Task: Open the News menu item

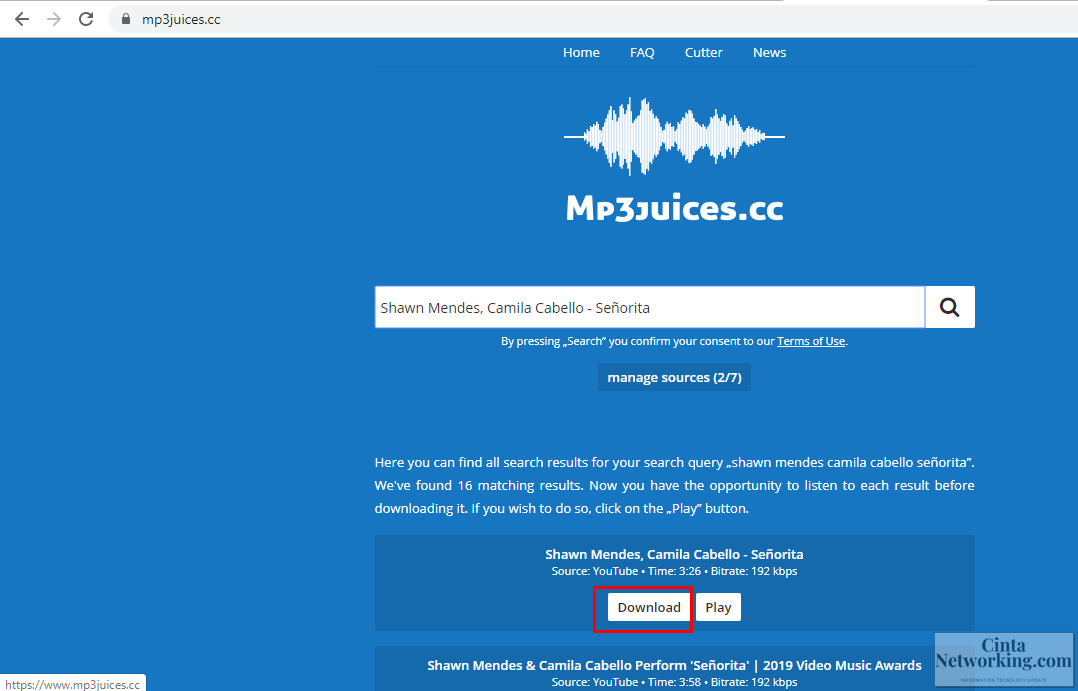Action: tap(769, 53)
